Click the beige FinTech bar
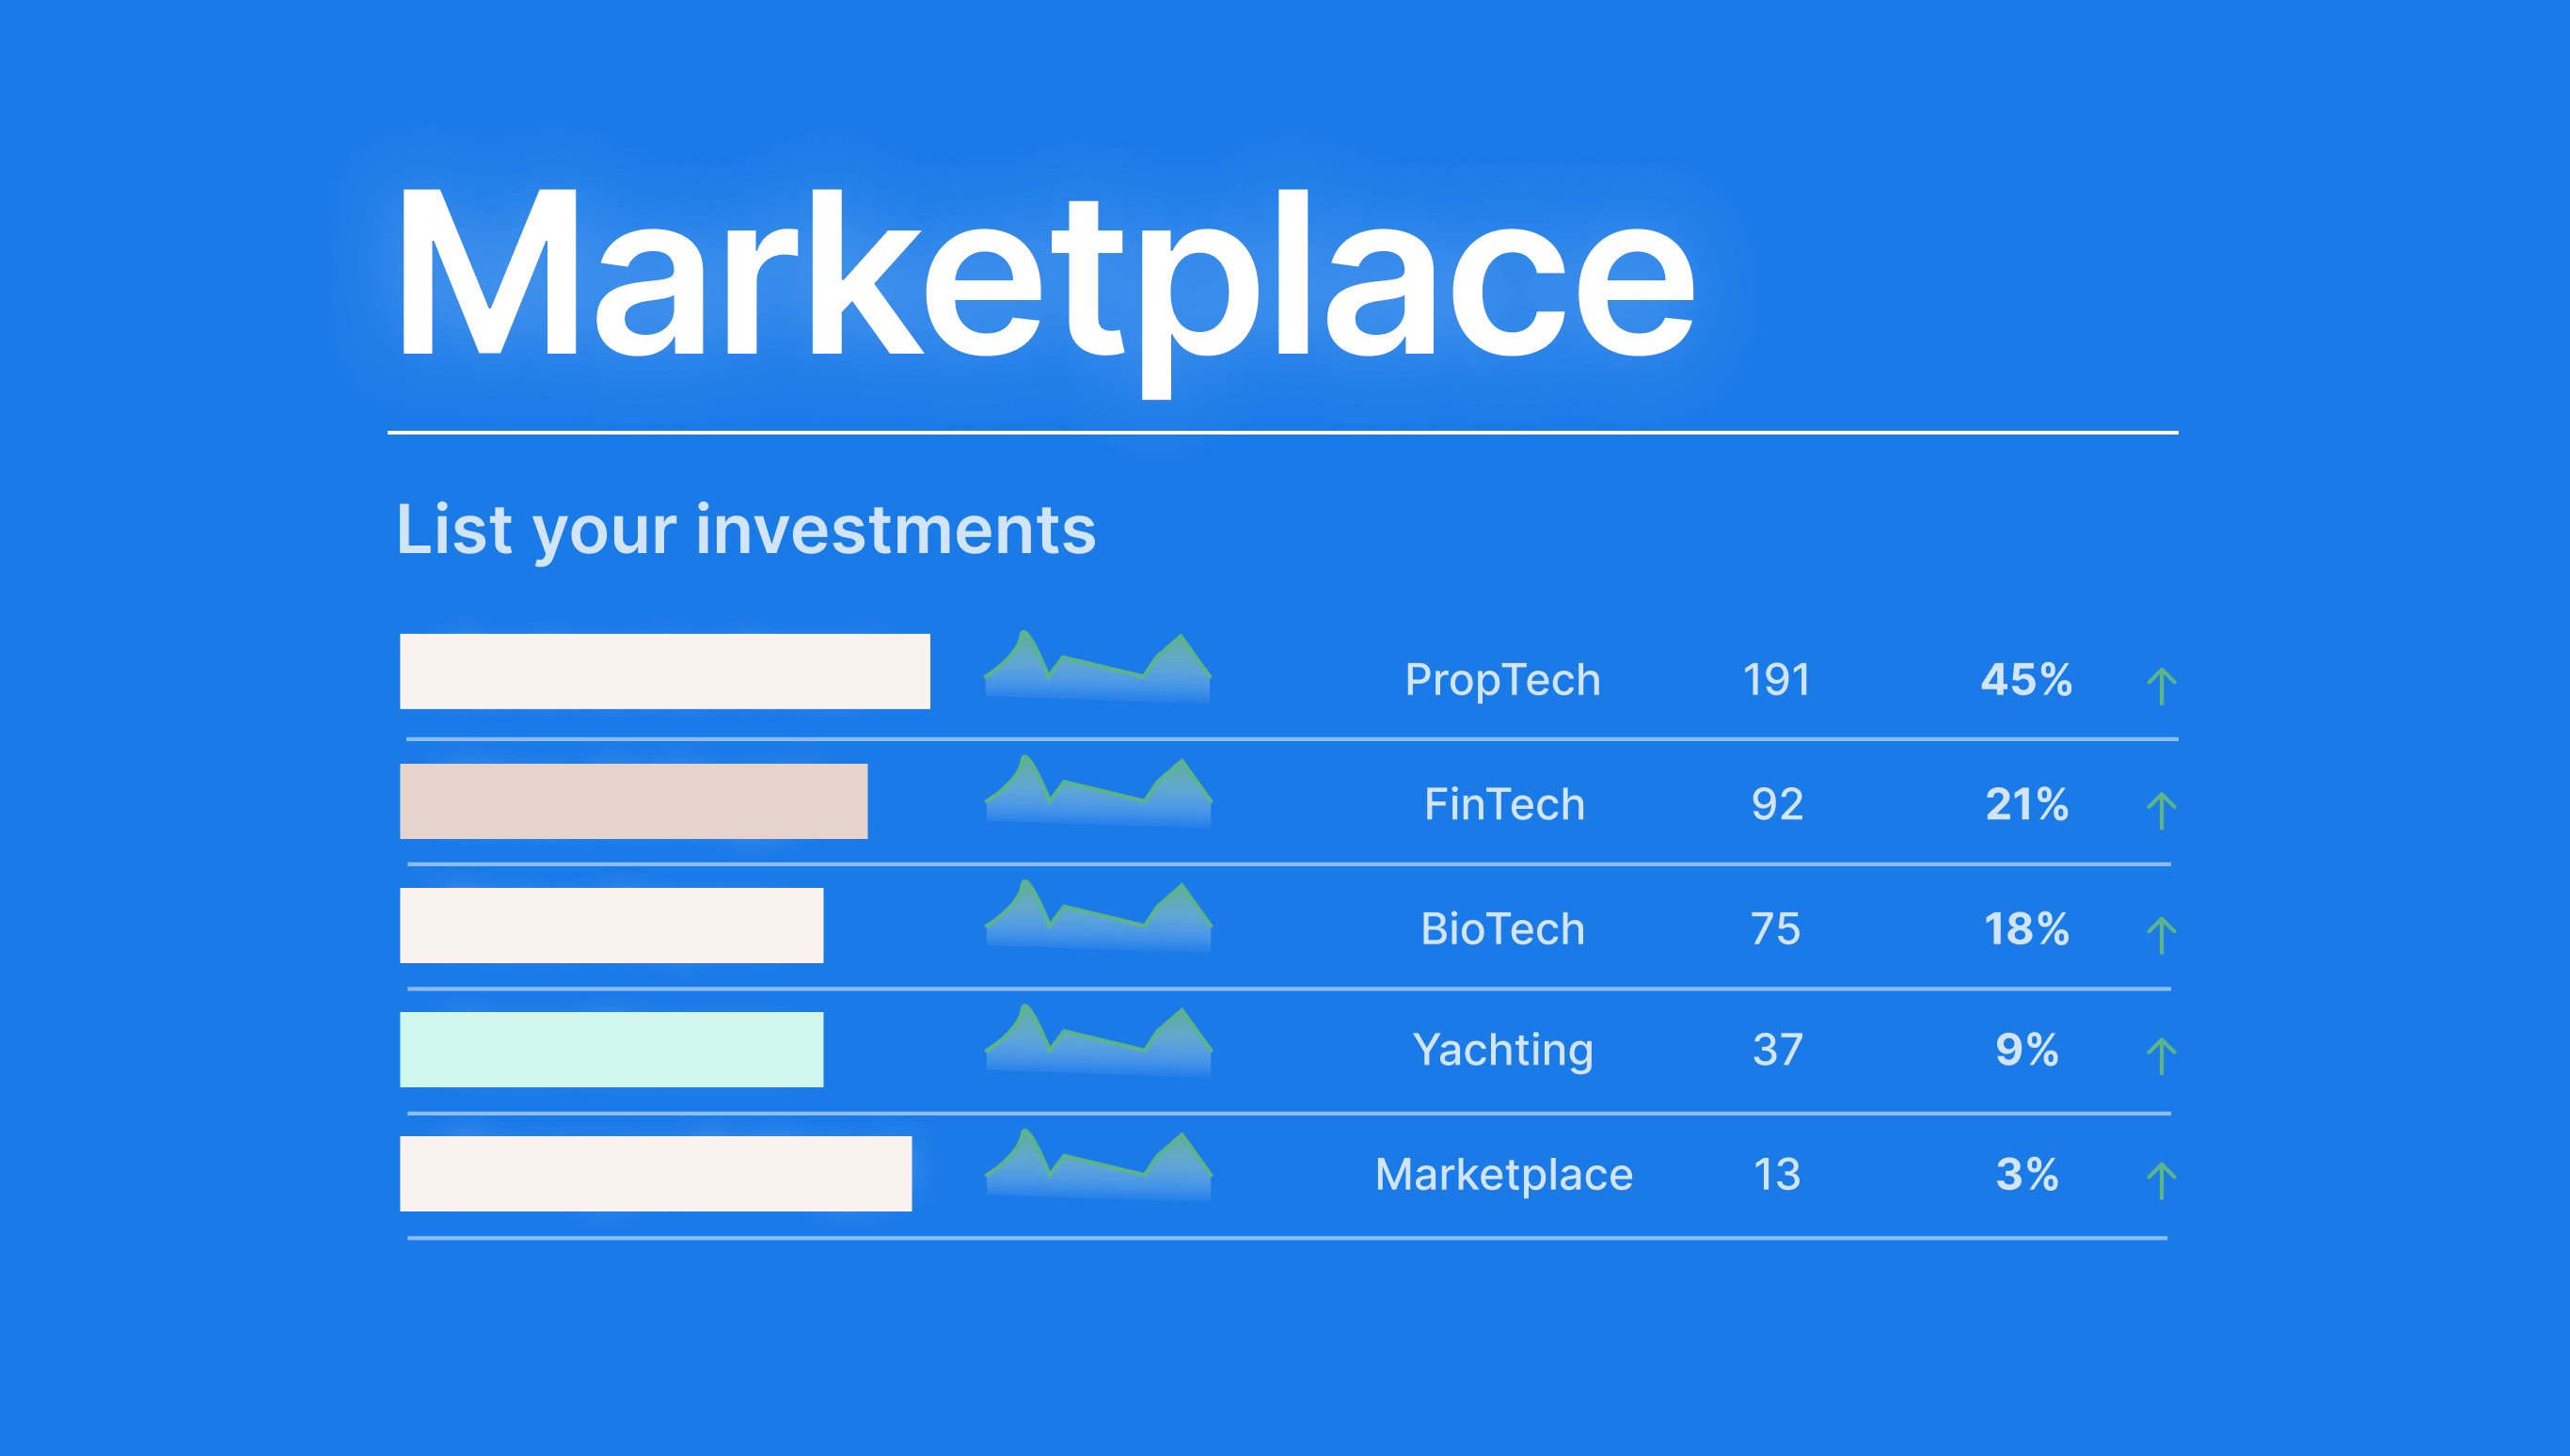Viewport: 2570px width, 1456px height. [633, 801]
